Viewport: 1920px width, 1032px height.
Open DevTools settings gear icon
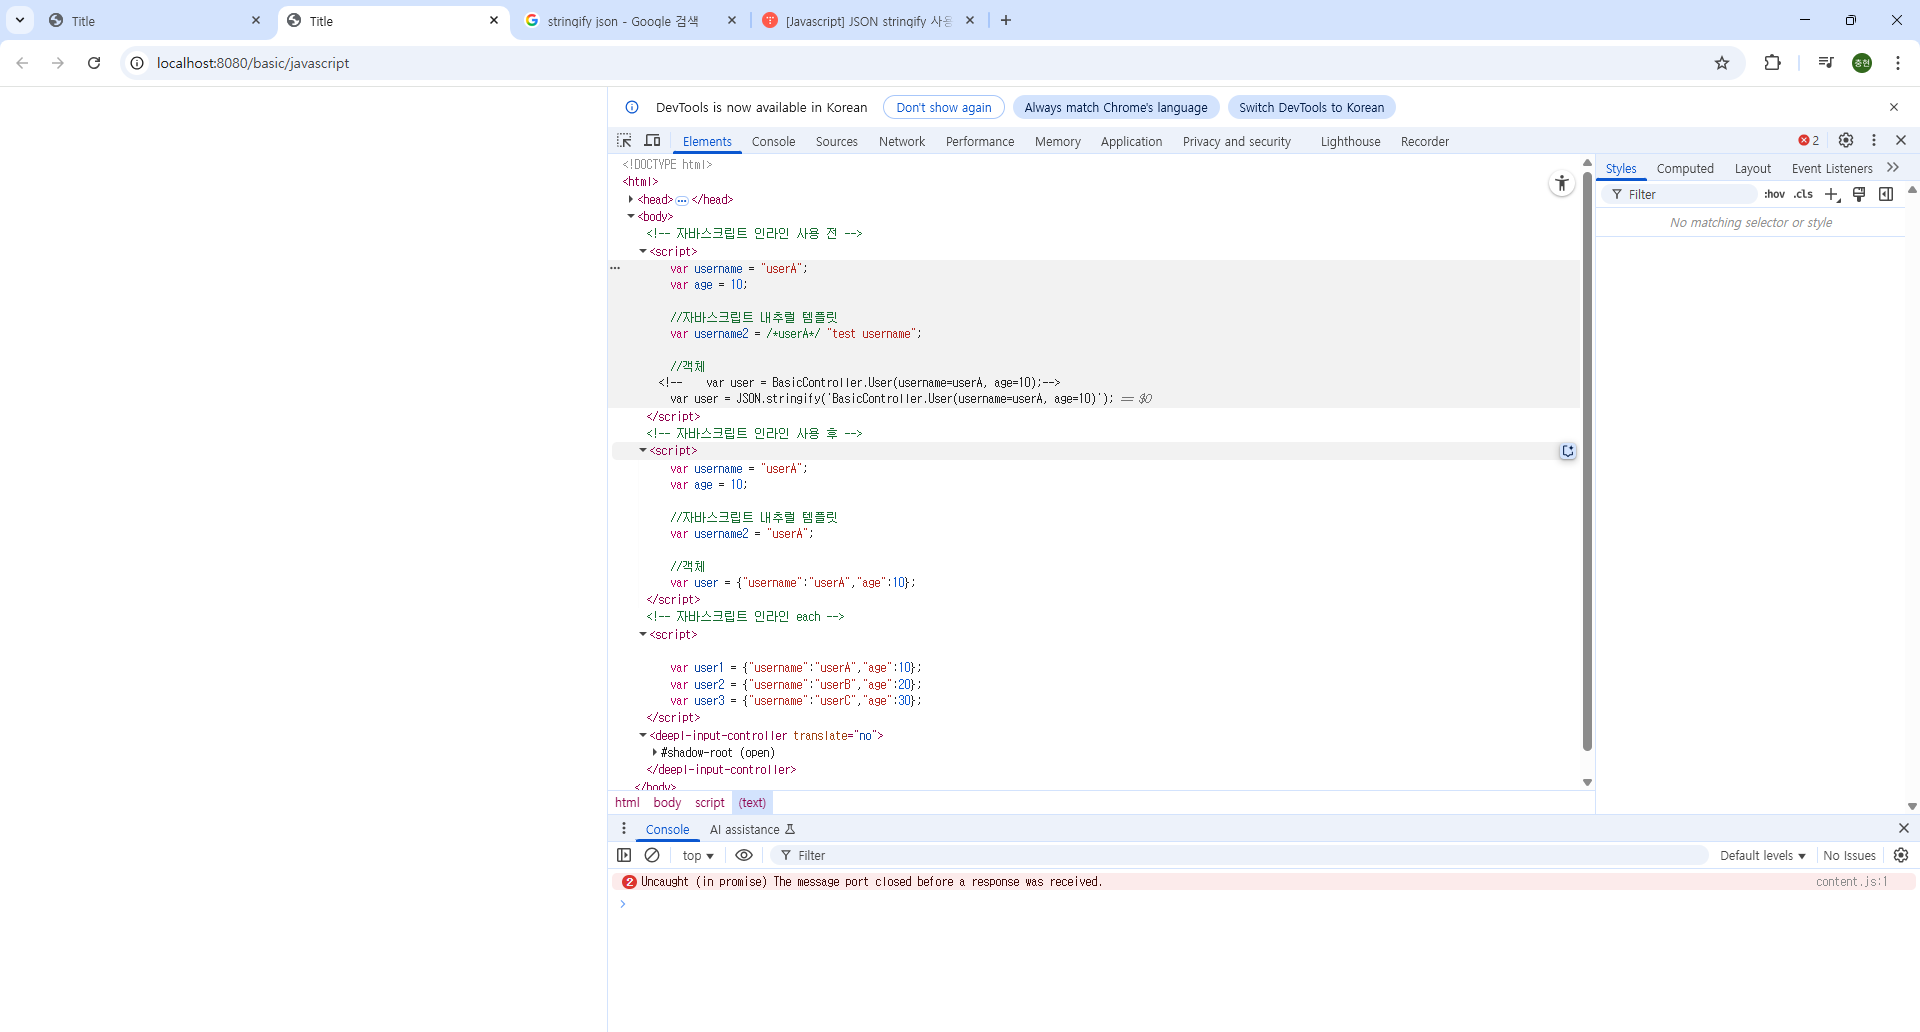[x=1846, y=141]
